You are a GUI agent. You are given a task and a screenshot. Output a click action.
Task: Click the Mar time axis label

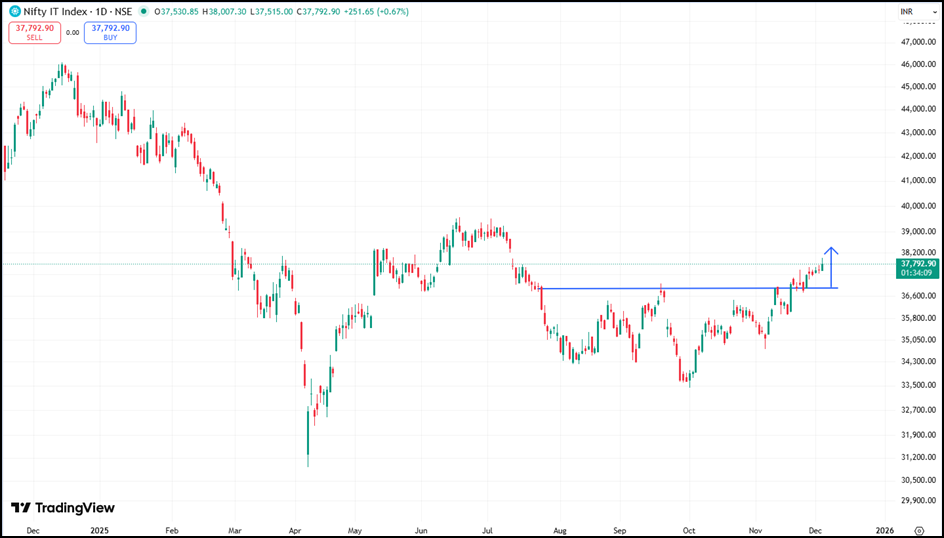[235, 531]
